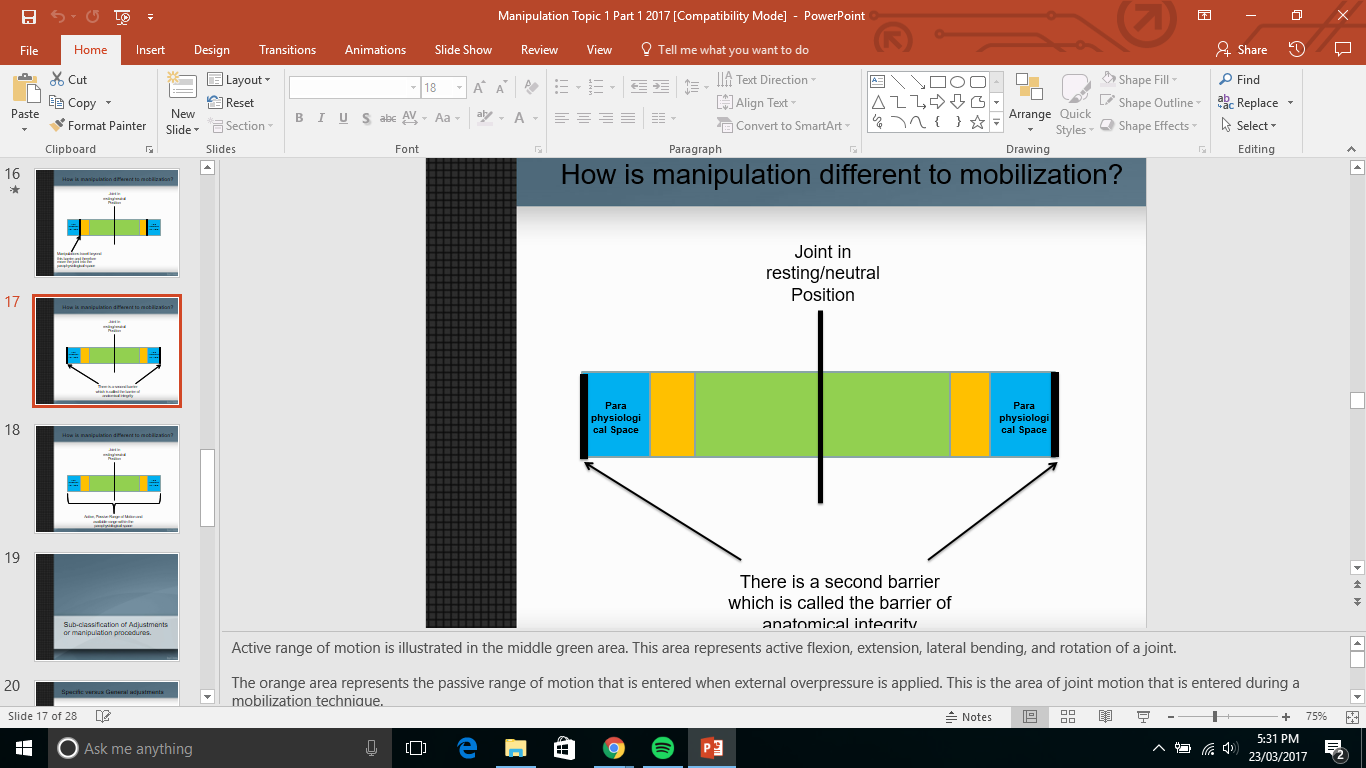Click the Format Painter tool
Screen dimensions: 1366x768
click(98, 126)
